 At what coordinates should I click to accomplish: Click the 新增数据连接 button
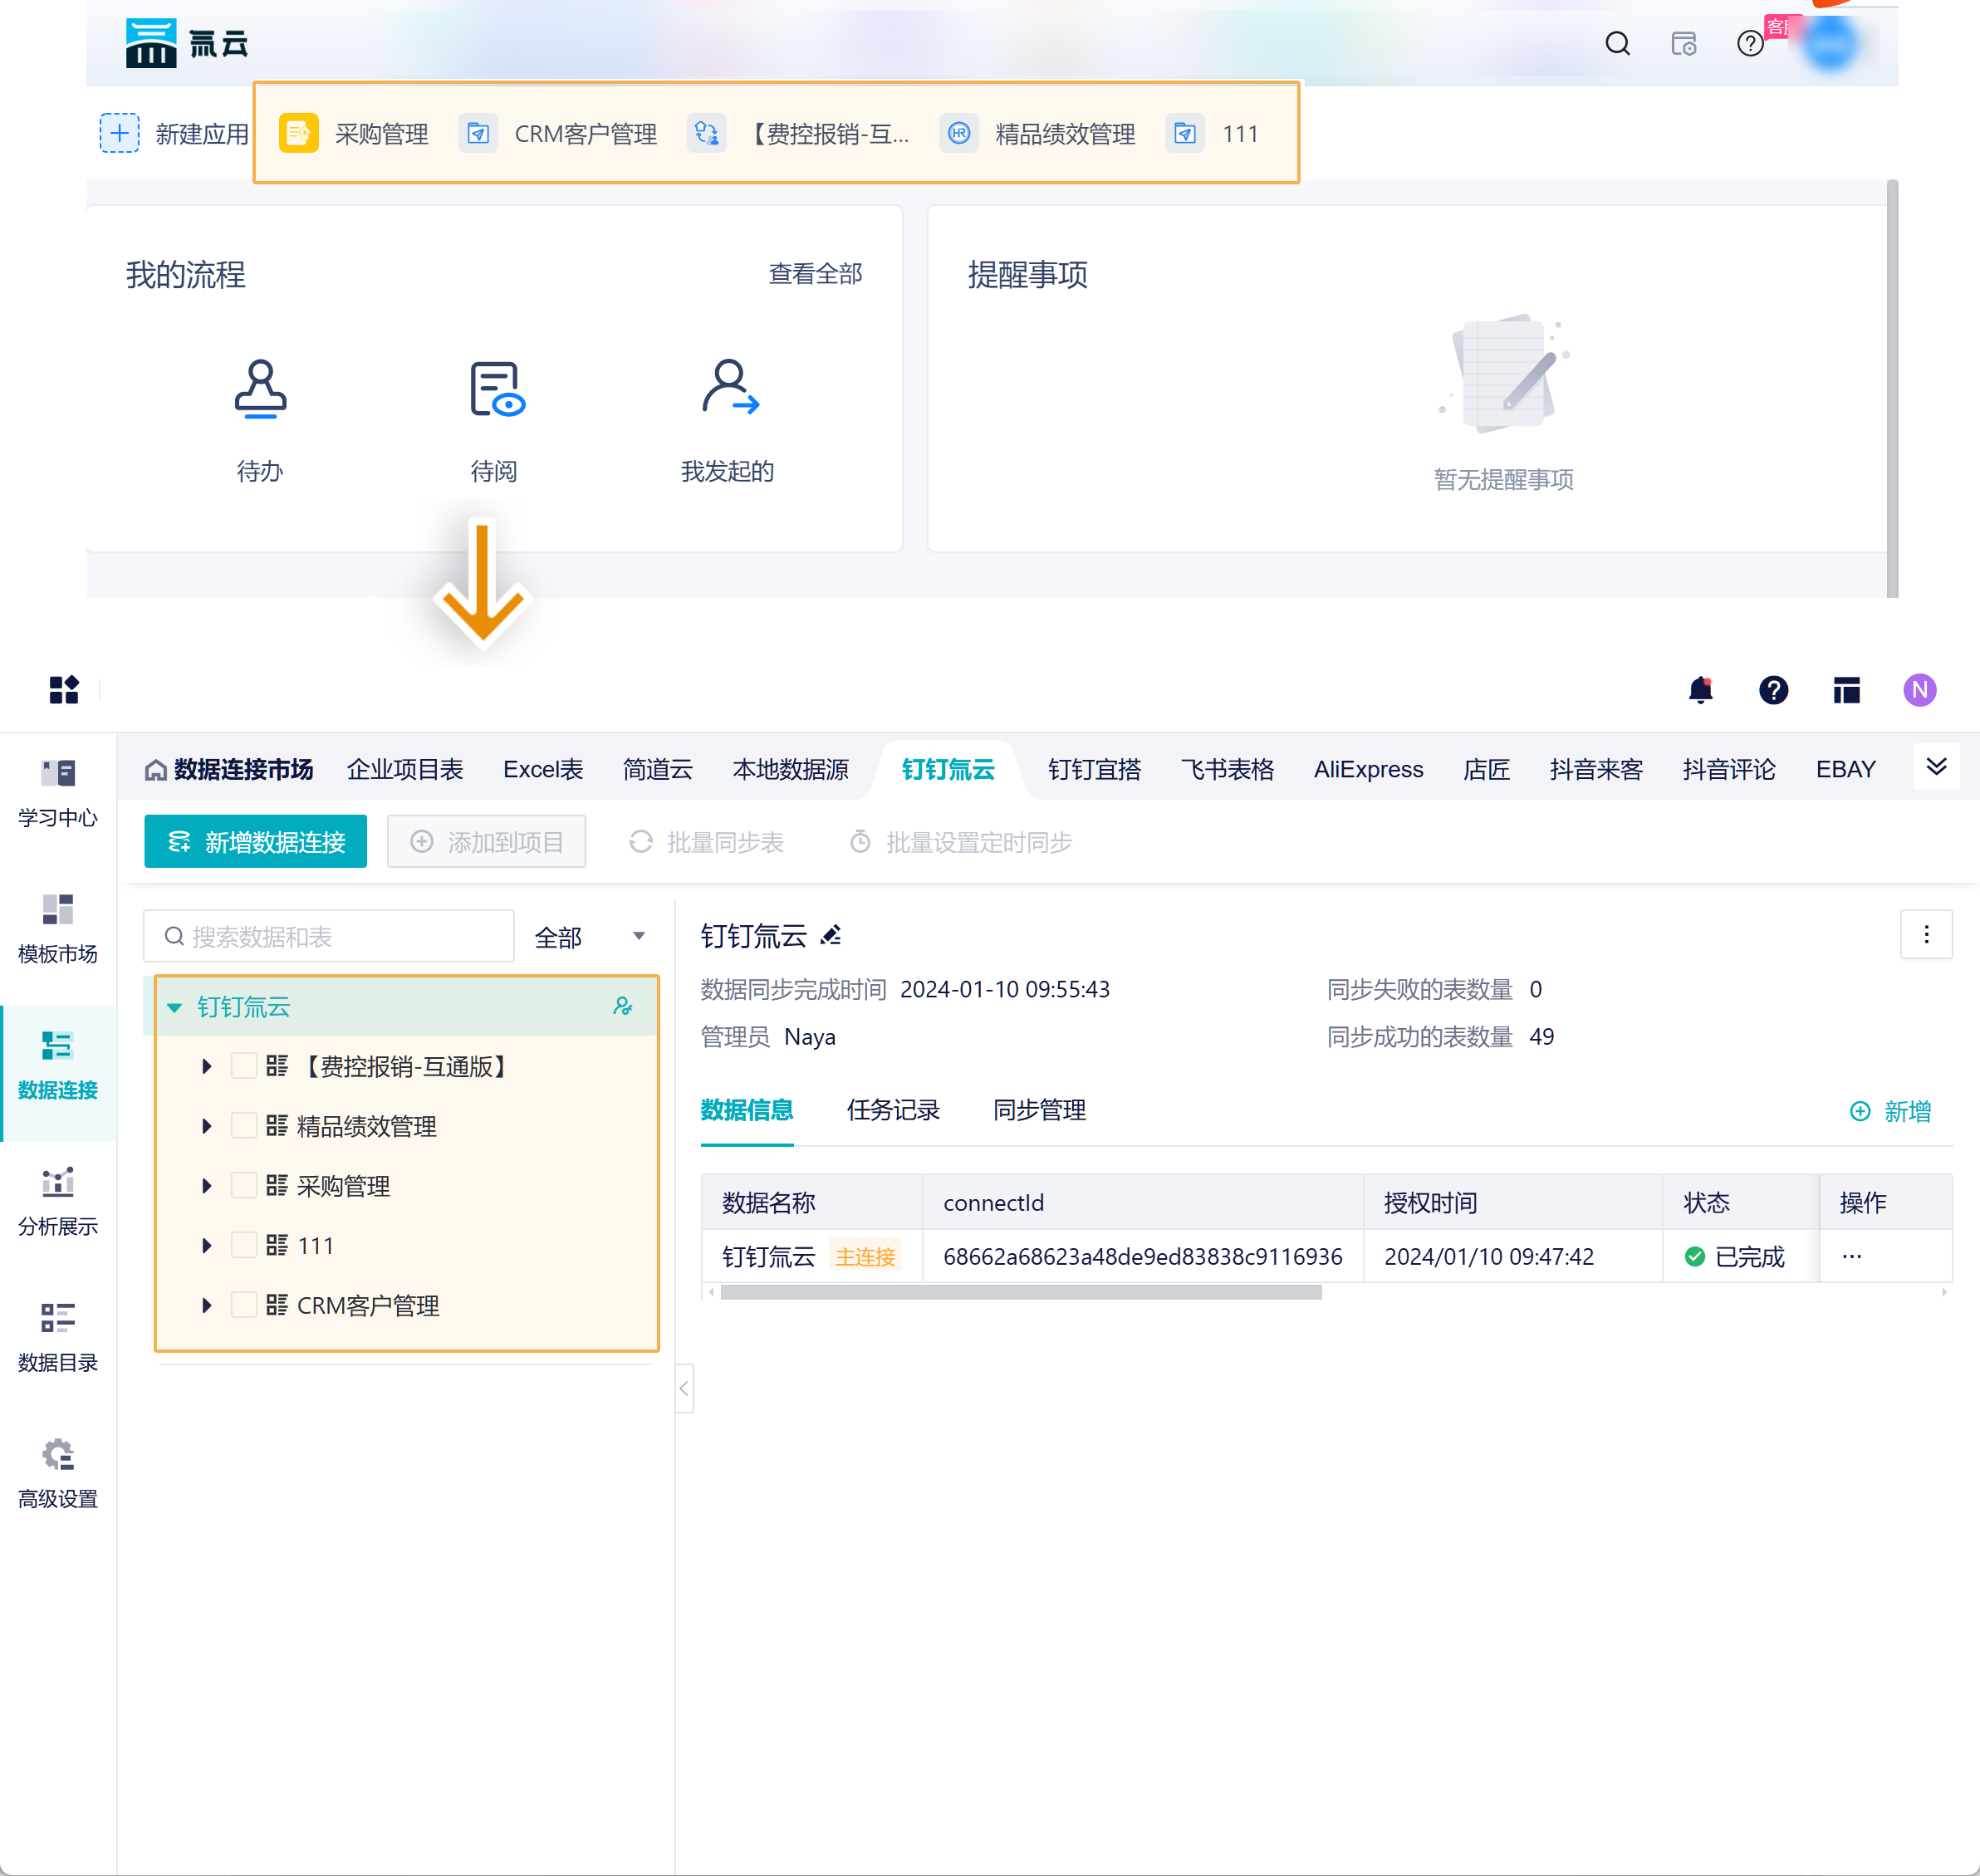click(x=255, y=842)
